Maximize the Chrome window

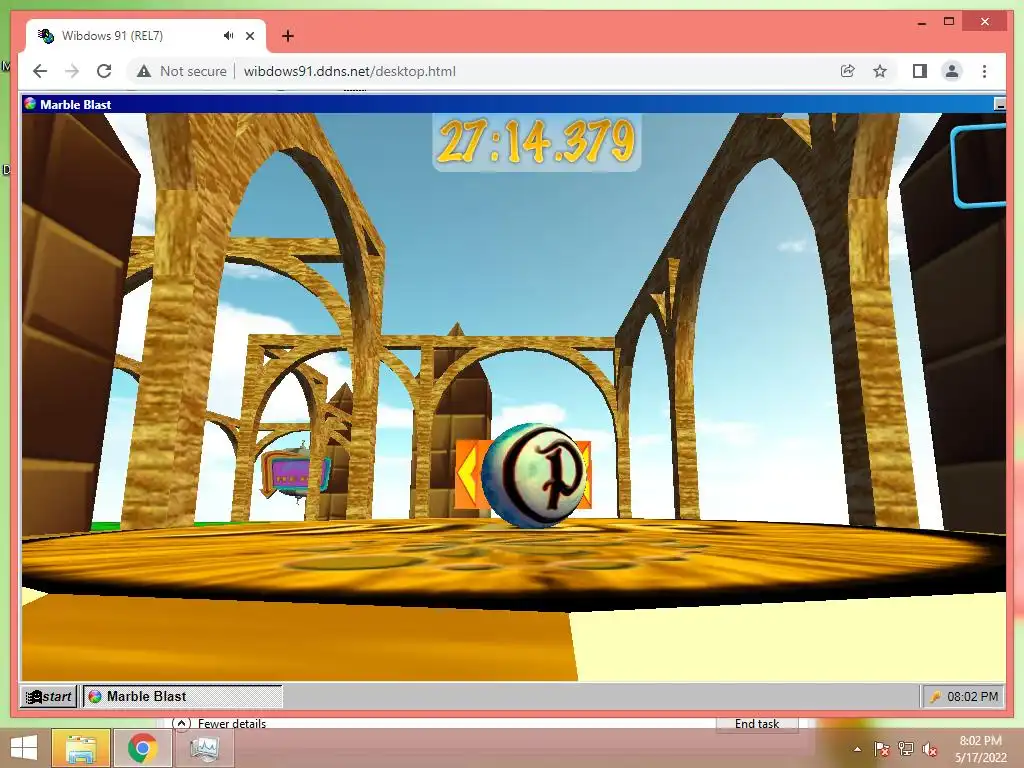949,22
